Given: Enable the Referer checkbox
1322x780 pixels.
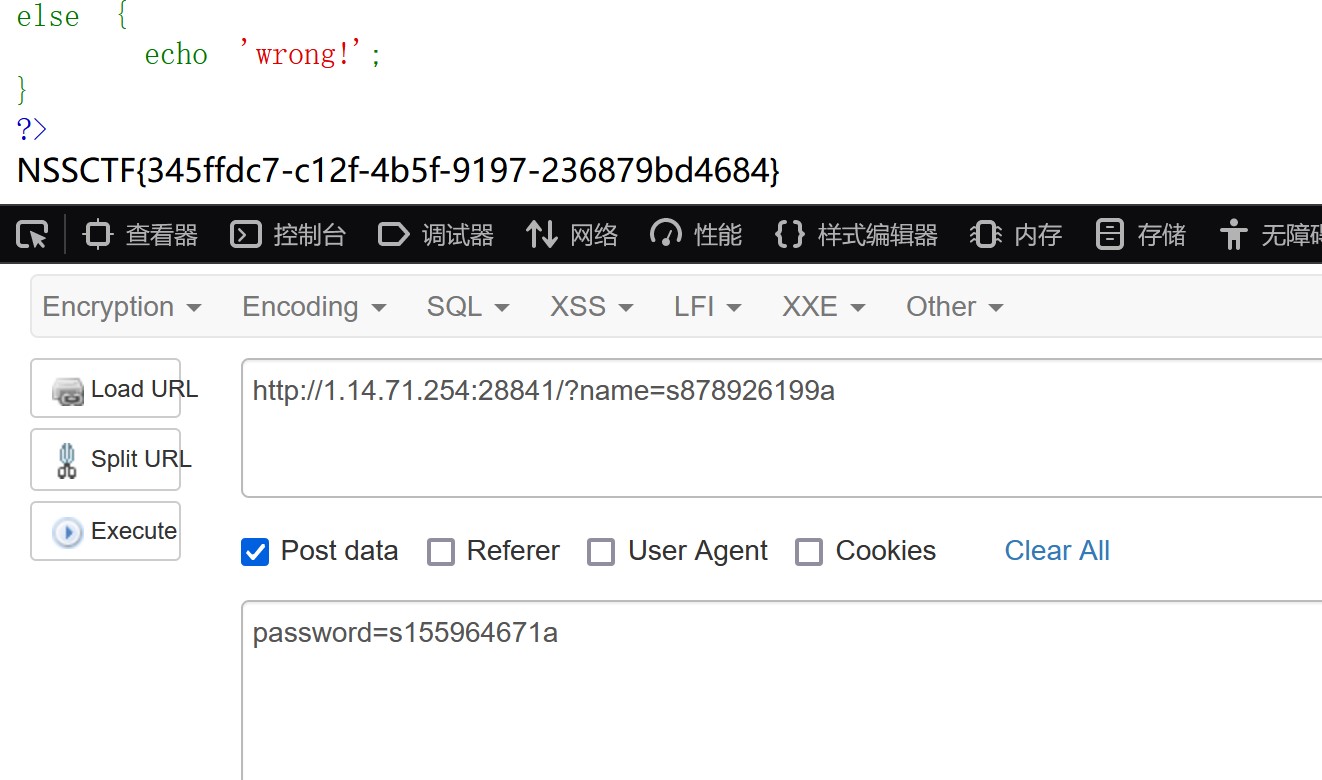Looking at the screenshot, I should [441, 552].
